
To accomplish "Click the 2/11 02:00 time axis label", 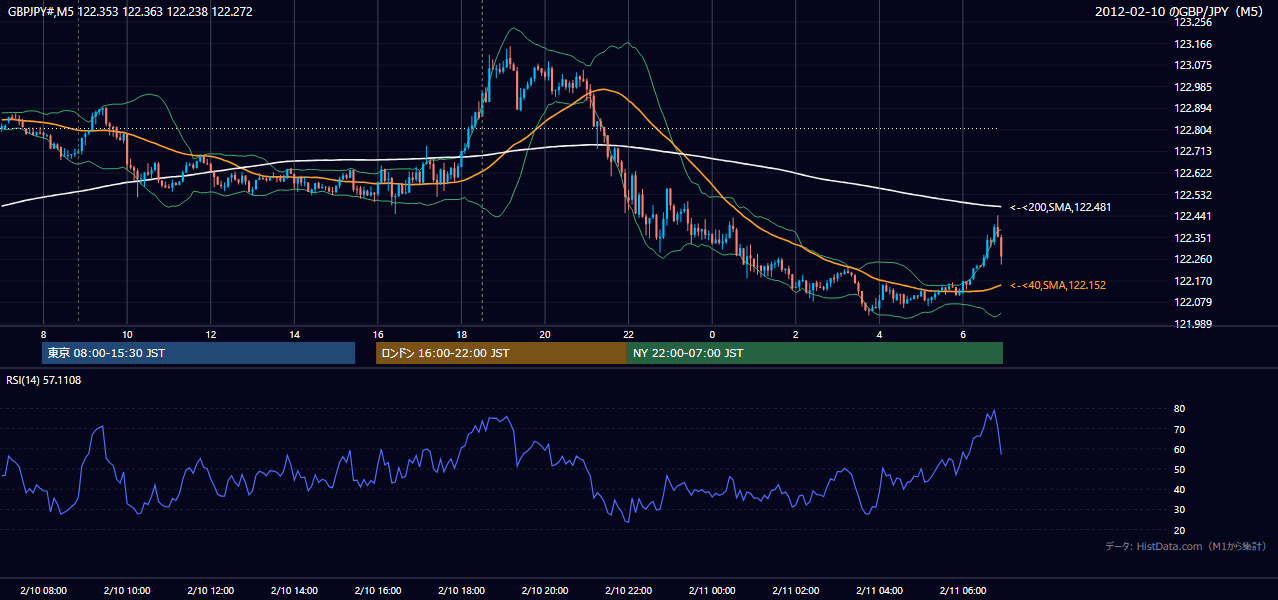I will [x=796, y=591].
